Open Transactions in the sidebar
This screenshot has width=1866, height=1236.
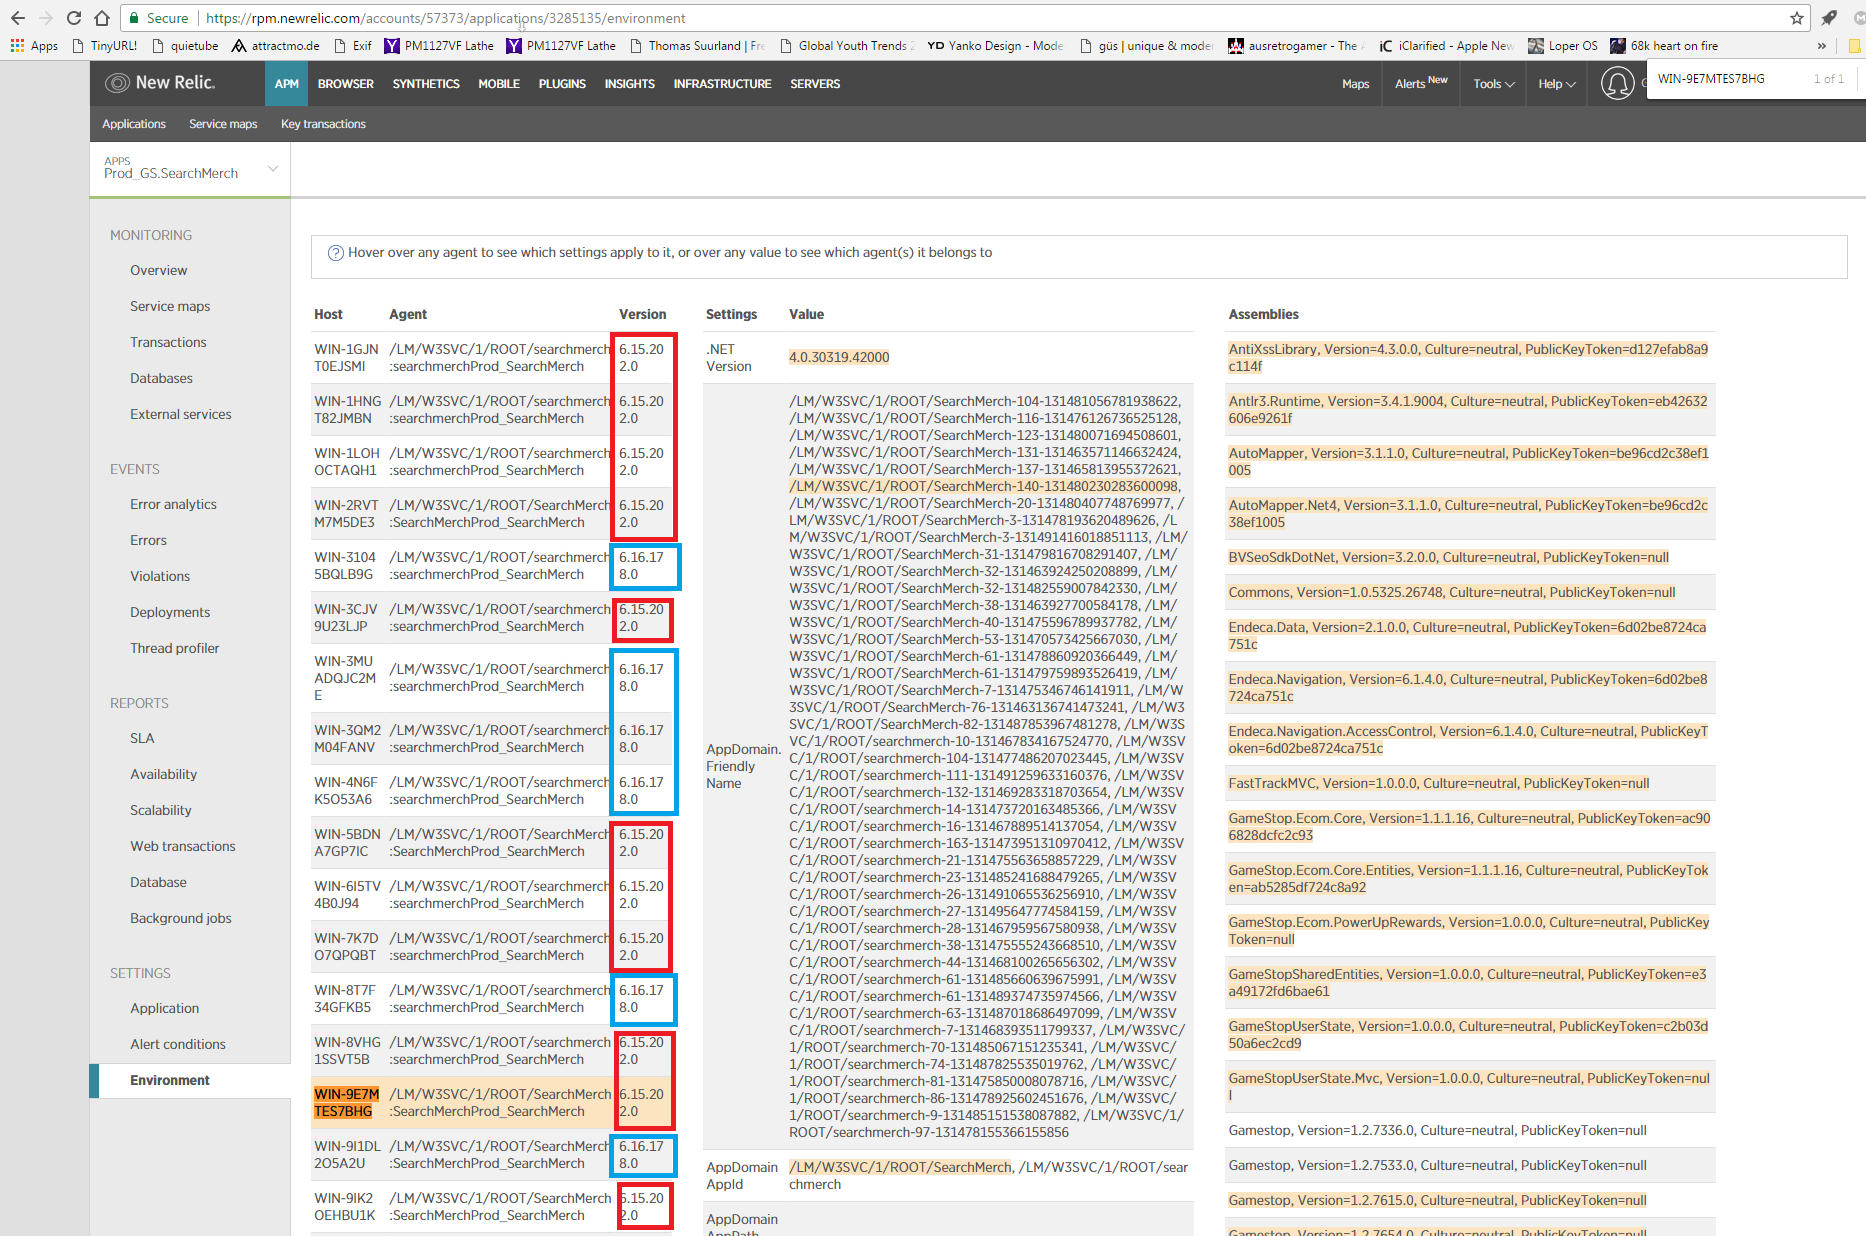(x=168, y=342)
